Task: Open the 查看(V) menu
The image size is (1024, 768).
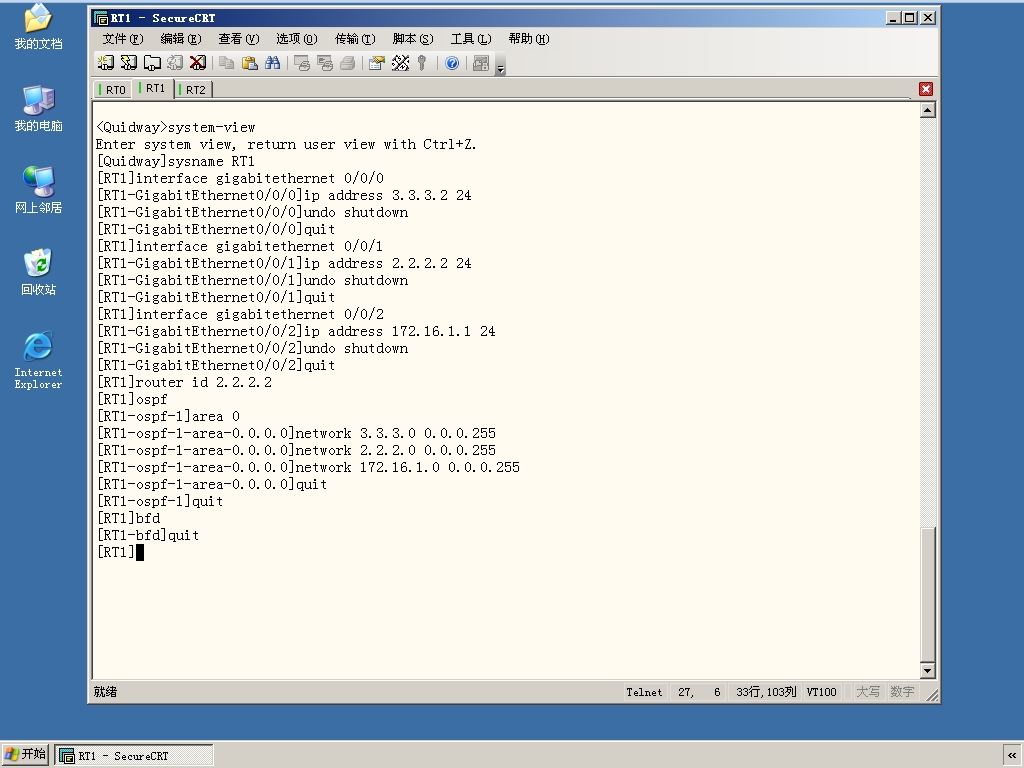Action: tap(238, 39)
